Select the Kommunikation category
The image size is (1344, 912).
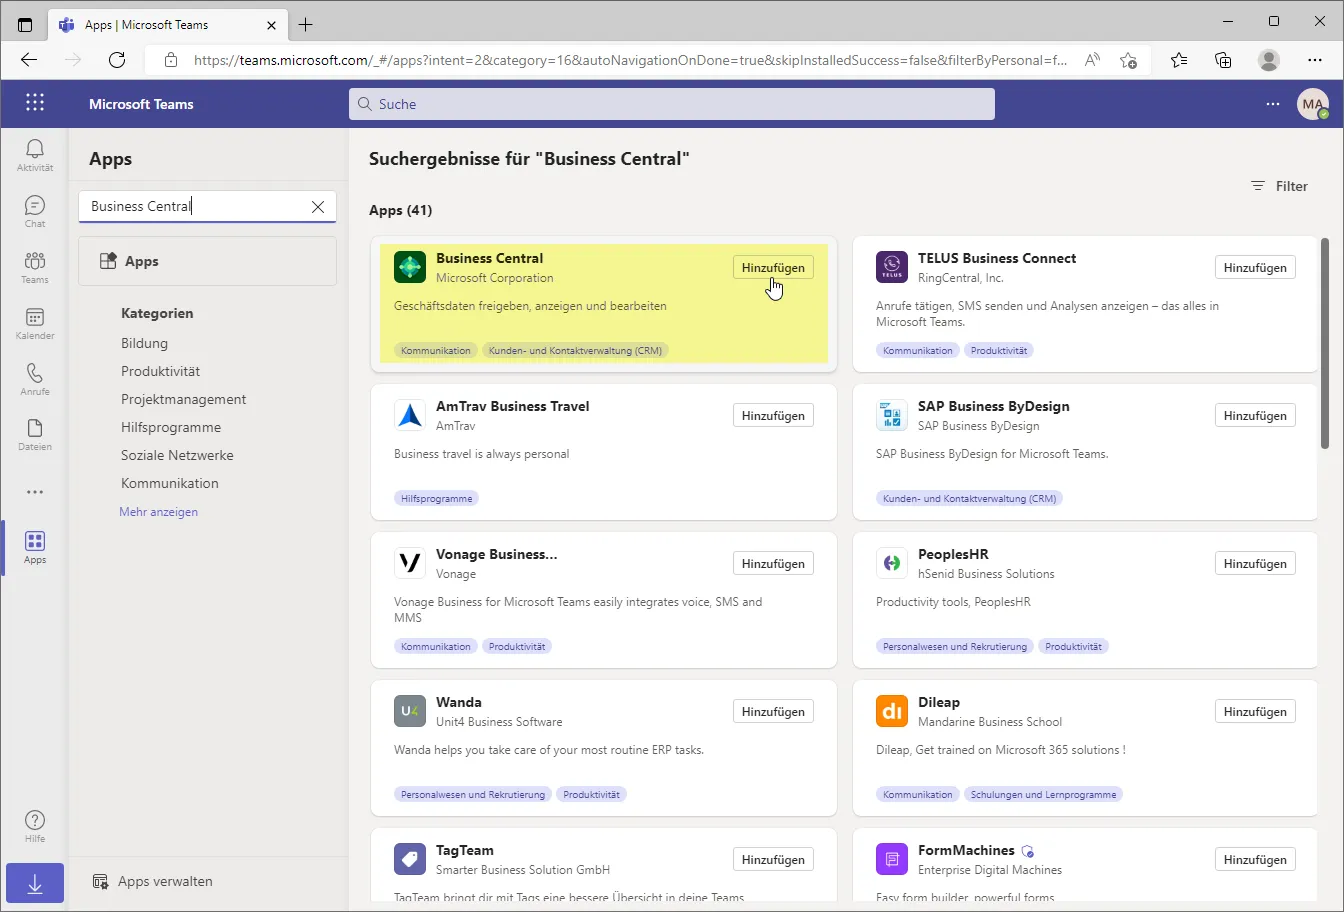[169, 483]
